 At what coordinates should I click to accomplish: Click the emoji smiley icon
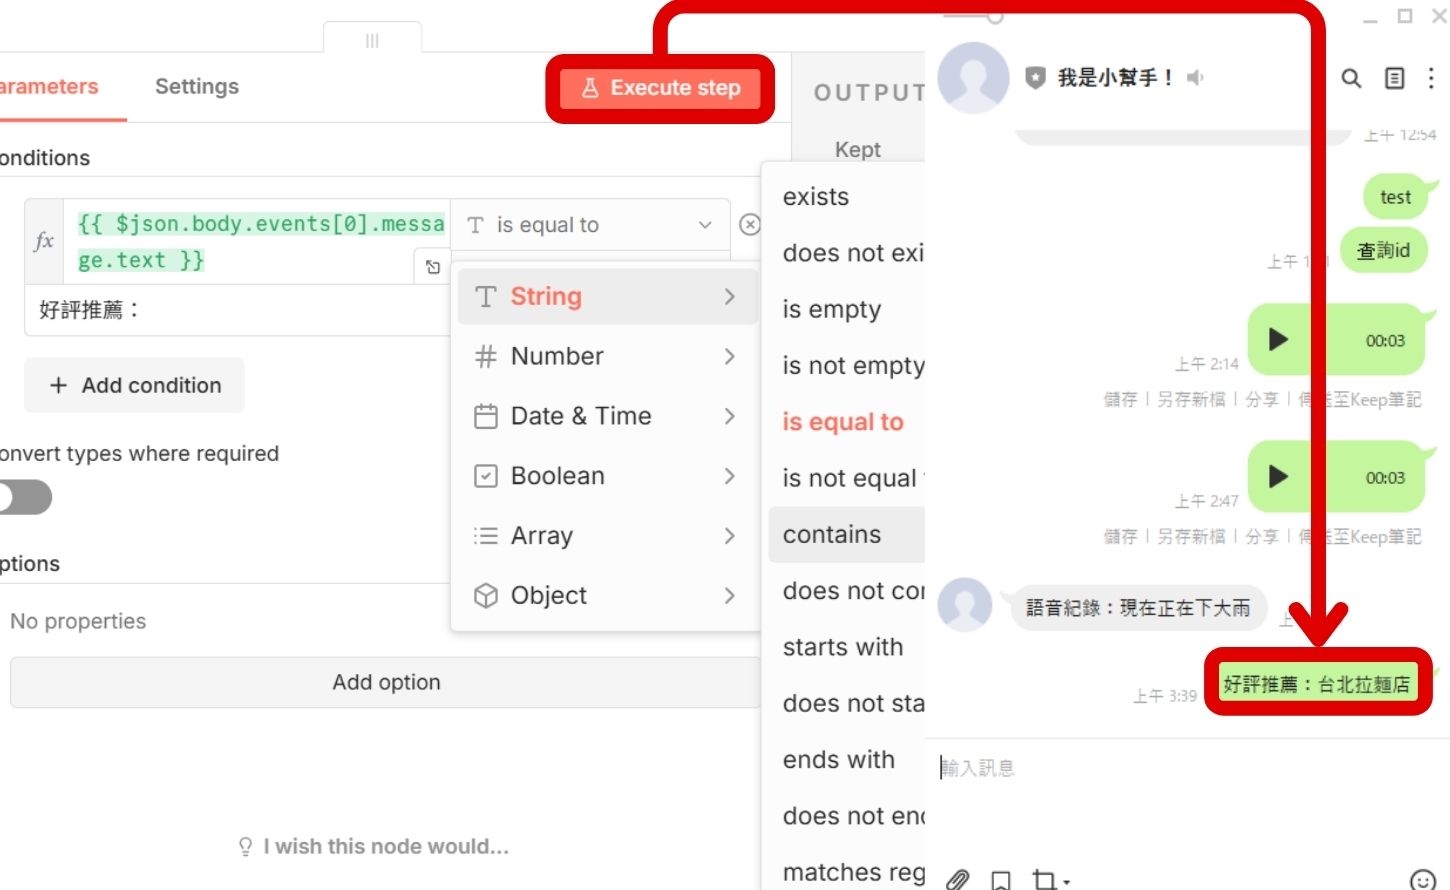tap(1422, 879)
